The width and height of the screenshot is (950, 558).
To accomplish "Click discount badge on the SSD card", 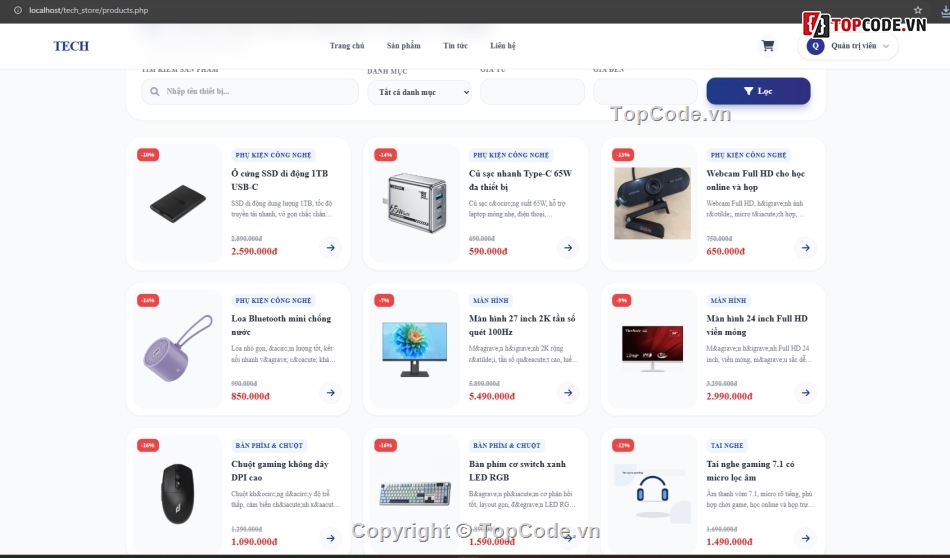I will point(148,155).
